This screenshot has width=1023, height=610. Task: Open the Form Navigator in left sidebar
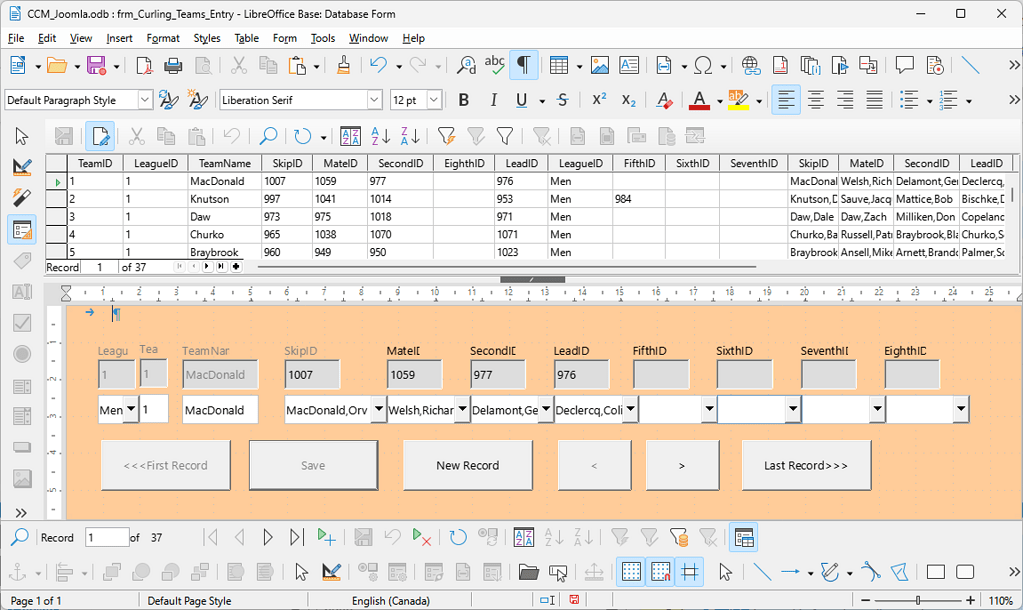22,229
